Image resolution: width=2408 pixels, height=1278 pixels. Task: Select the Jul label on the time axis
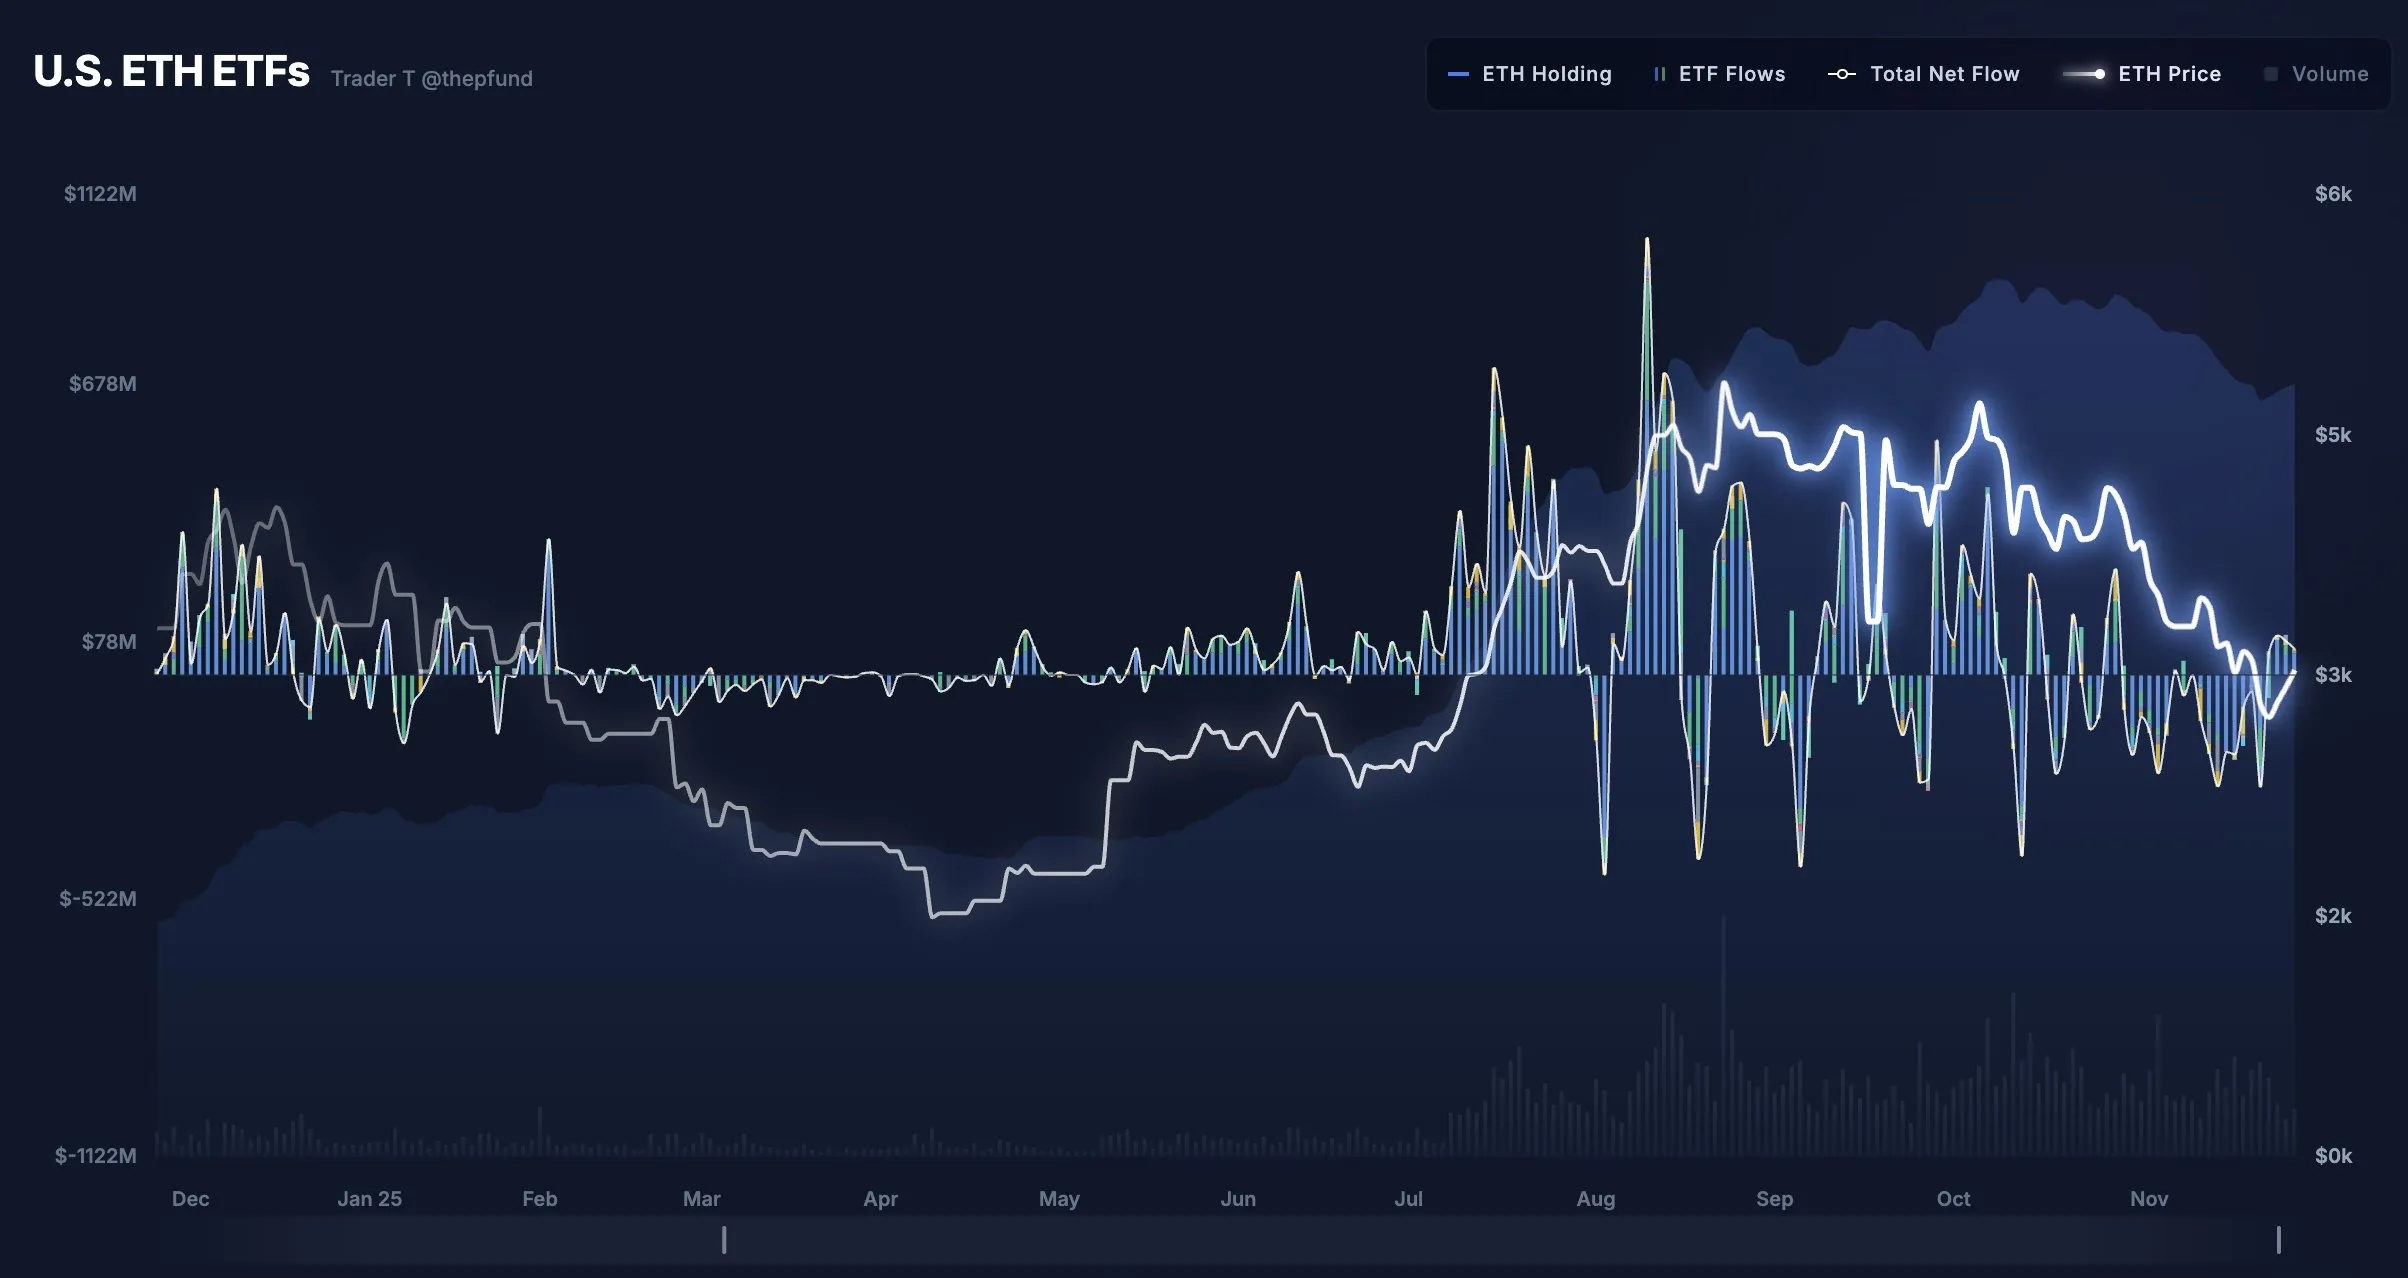point(1409,1199)
